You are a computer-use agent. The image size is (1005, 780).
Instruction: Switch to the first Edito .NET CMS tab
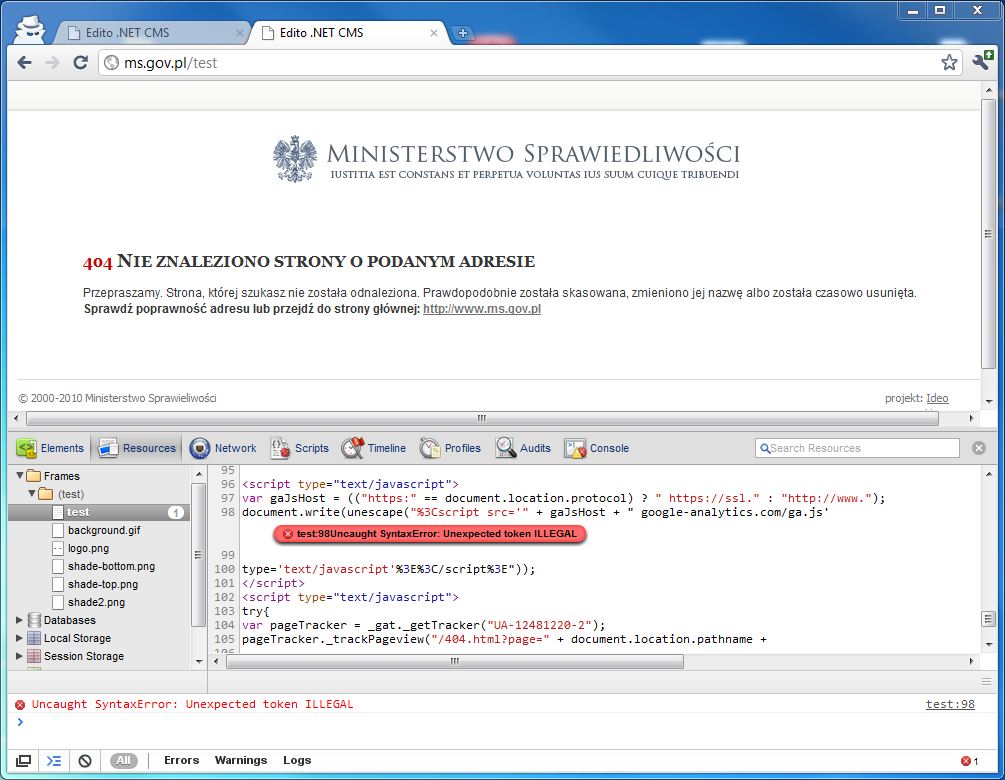point(151,33)
